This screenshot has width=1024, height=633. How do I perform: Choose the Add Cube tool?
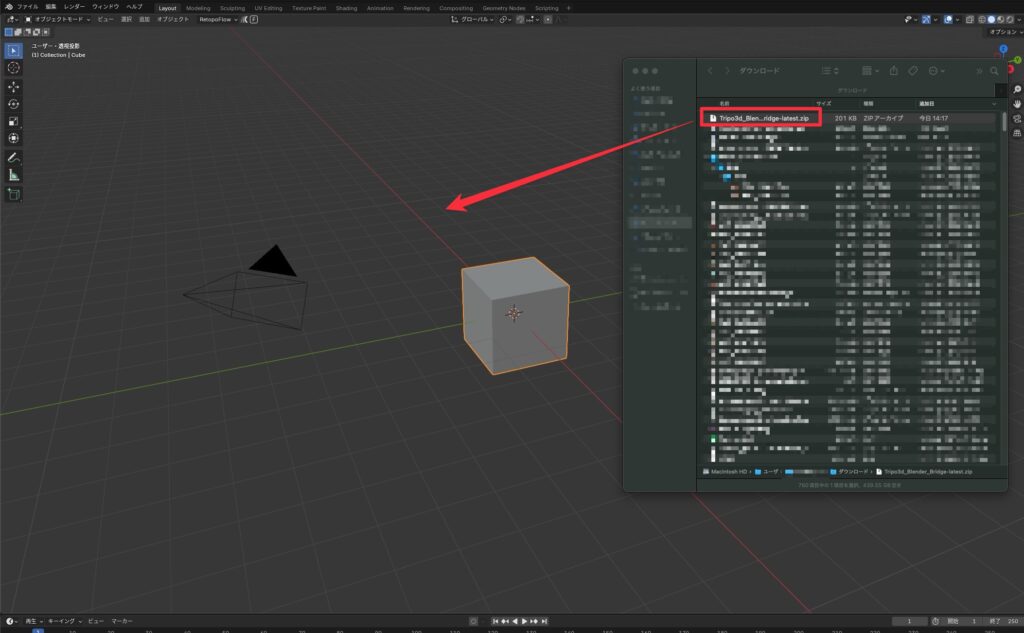pyautogui.click(x=14, y=194)
